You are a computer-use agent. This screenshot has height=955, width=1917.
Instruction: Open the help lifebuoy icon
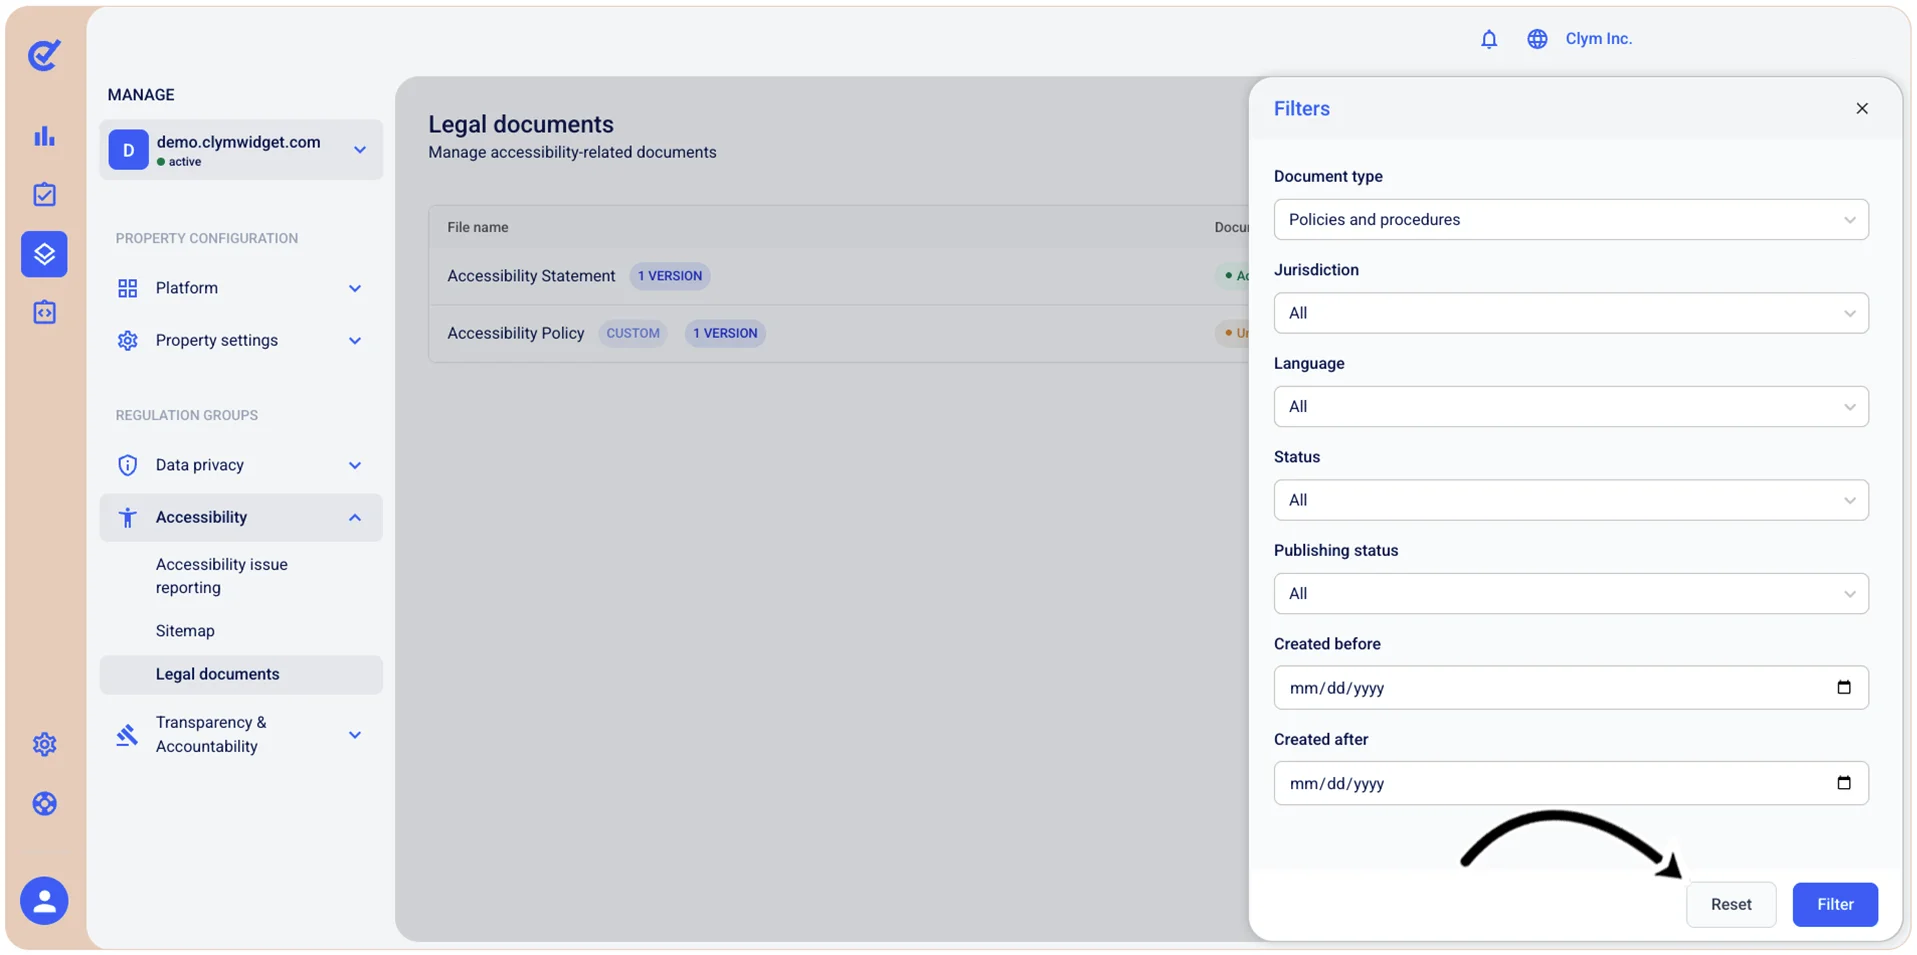[x=44, y=804]
